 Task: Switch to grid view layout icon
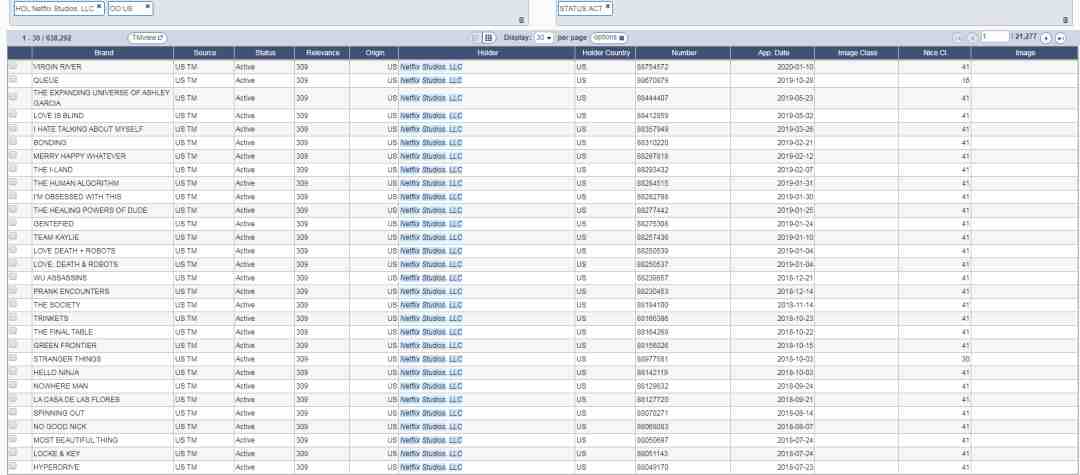tap(488, 38)
